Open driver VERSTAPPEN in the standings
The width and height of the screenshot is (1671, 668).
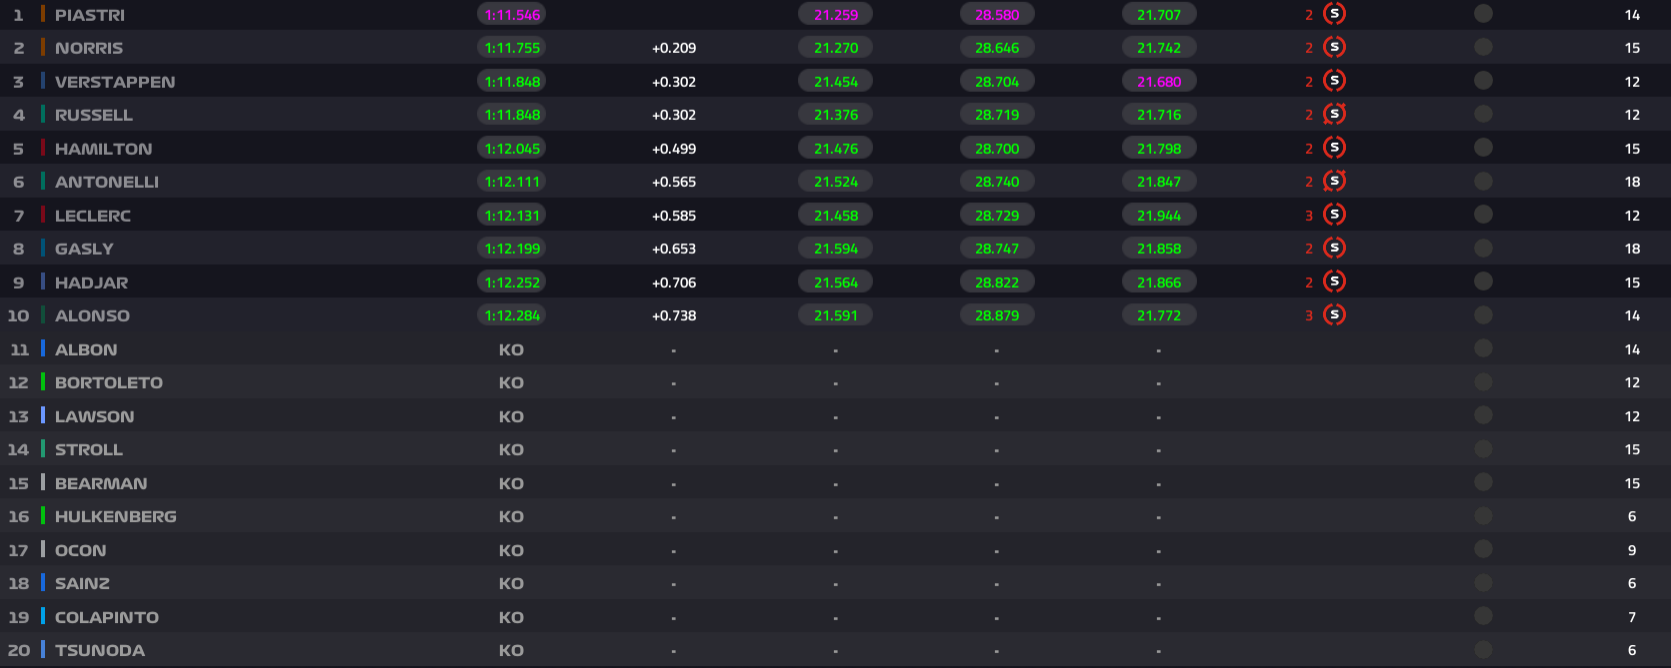pos(115,82)
